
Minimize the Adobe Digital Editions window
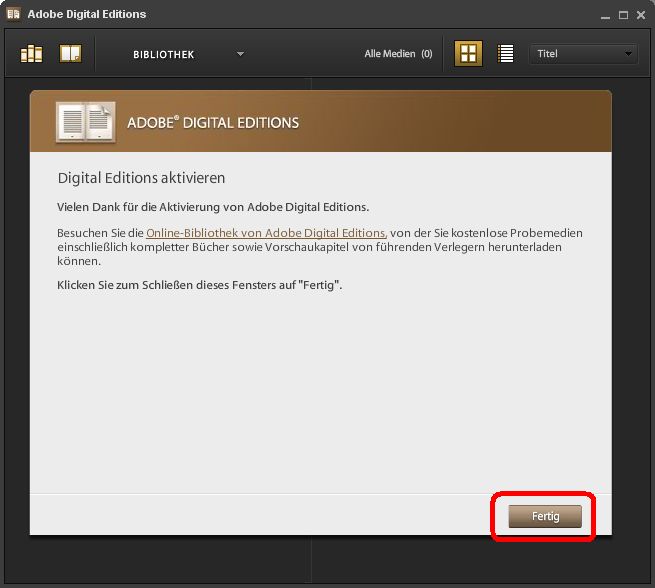pos(604,15)
